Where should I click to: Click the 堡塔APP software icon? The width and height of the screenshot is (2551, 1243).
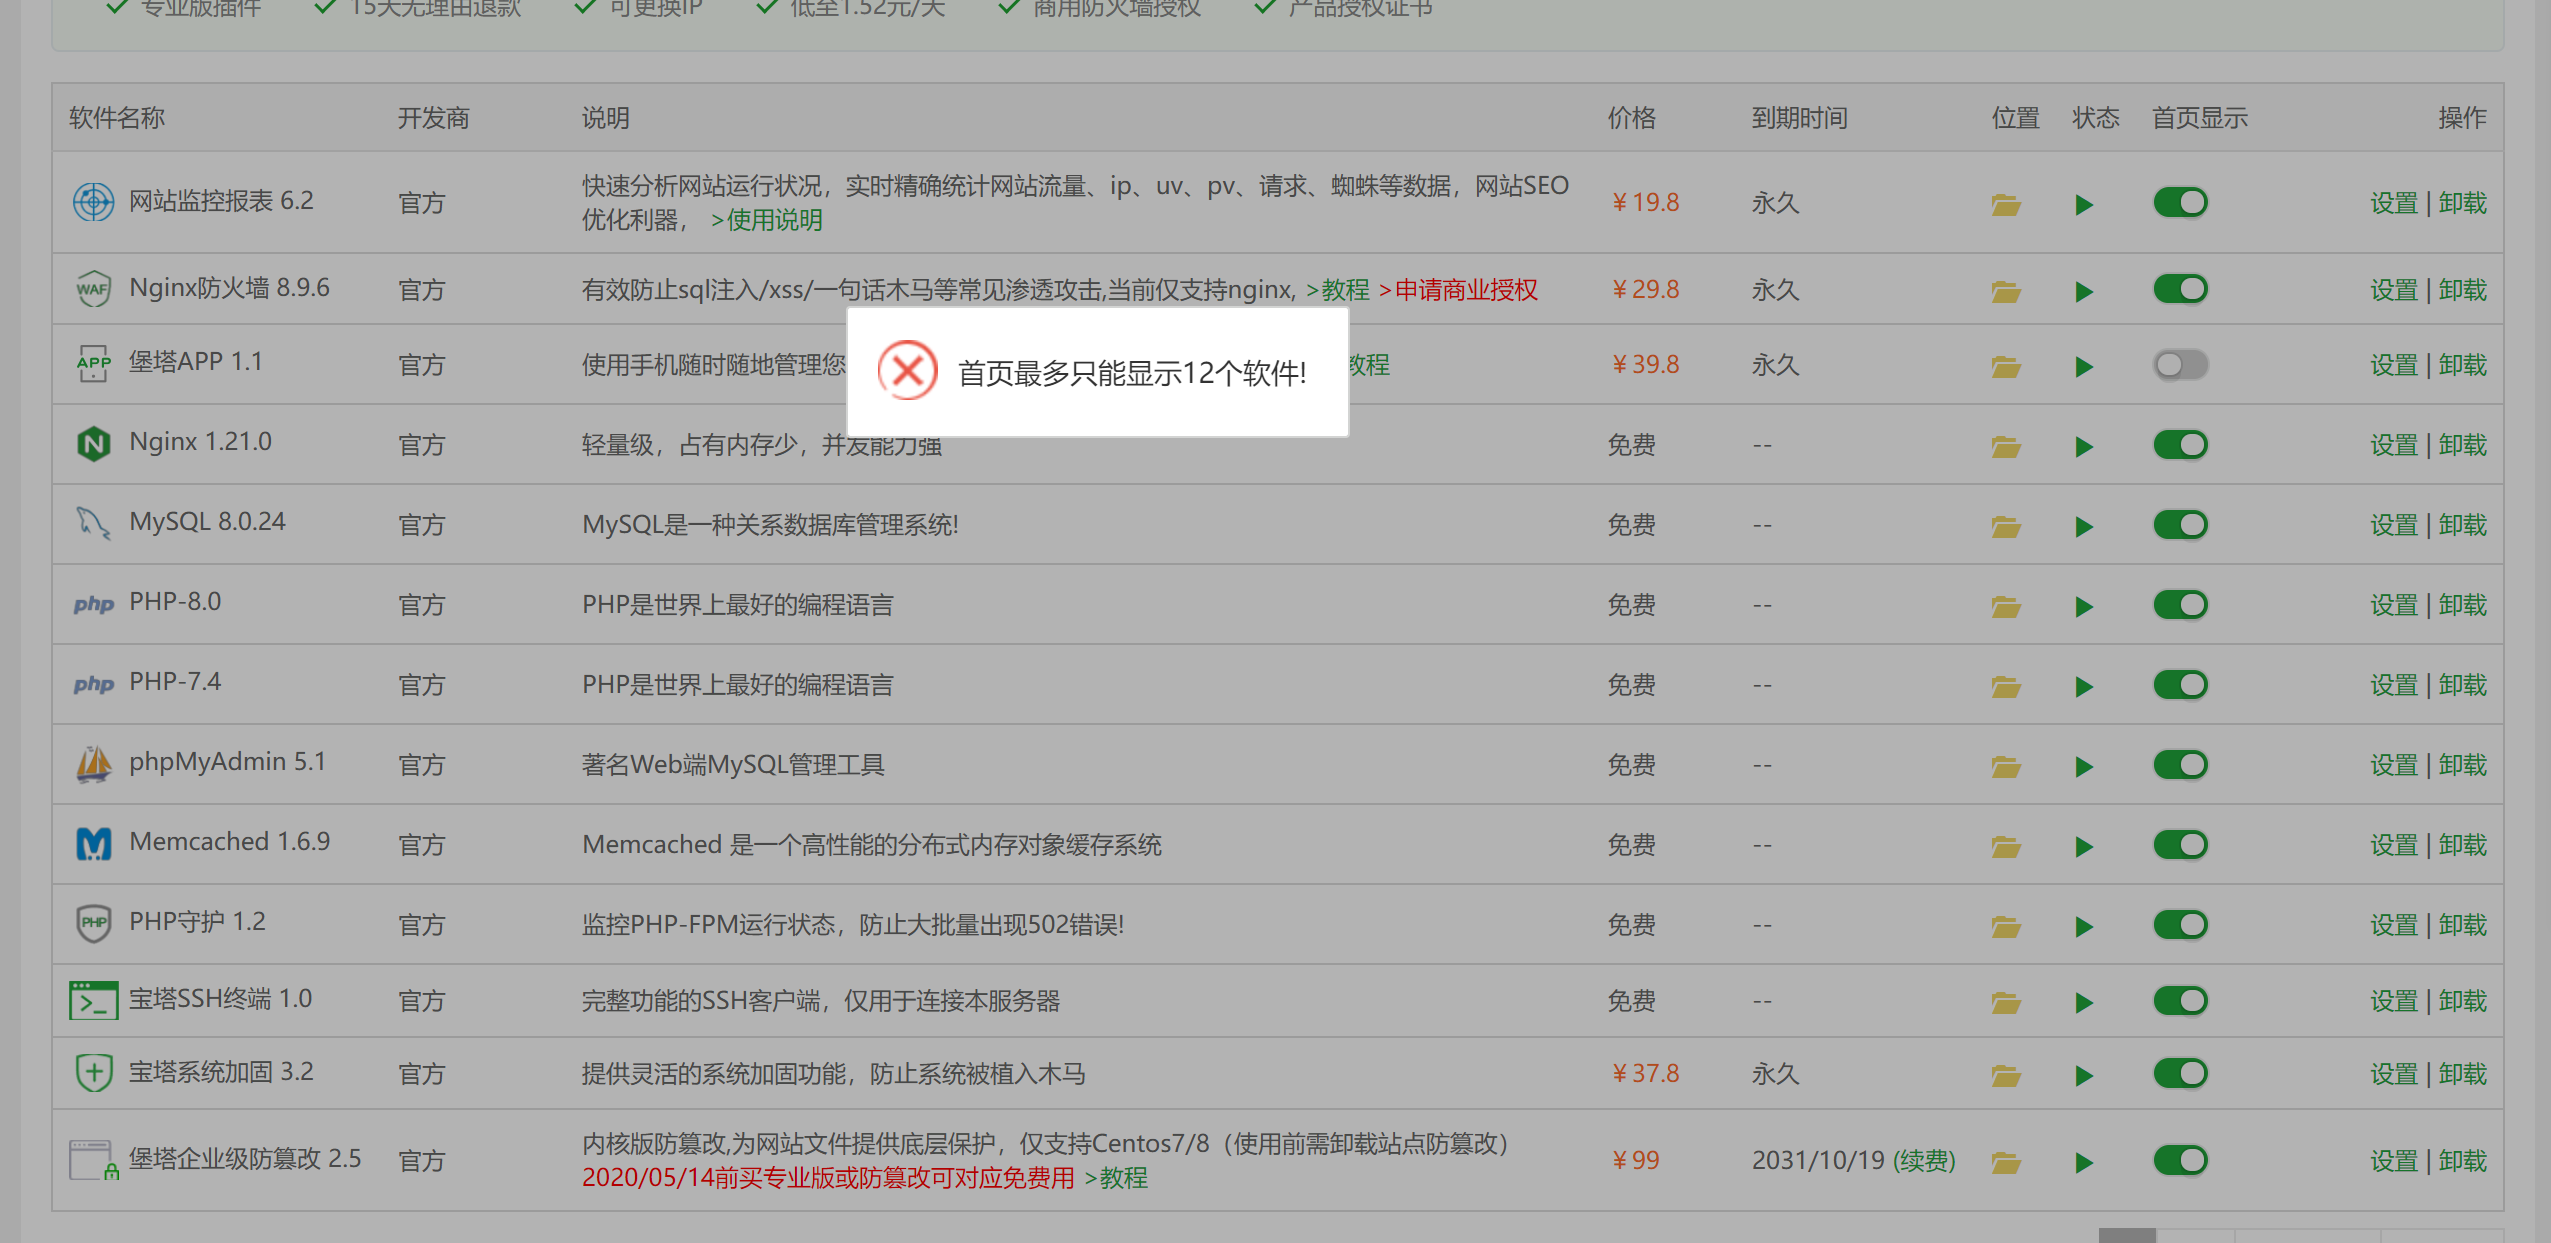coord(93,364)
